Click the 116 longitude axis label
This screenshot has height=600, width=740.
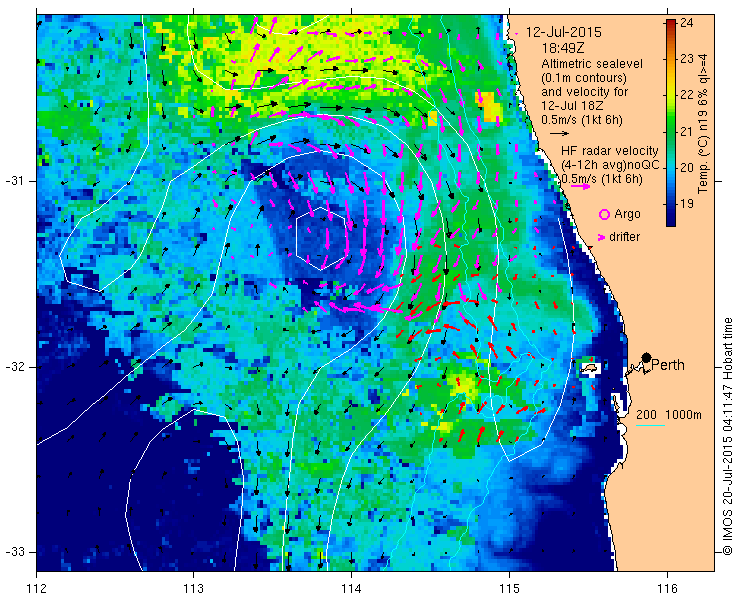coord(667,589)
